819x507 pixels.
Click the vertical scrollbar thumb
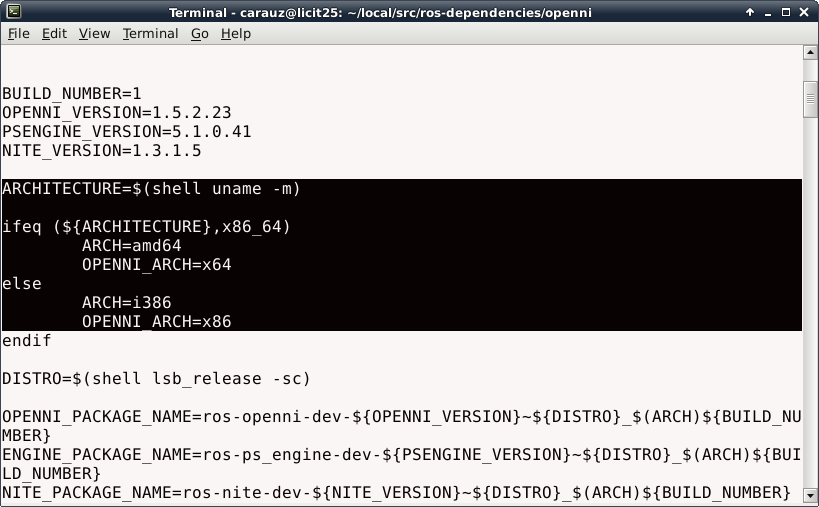click(x=810, y=100)
